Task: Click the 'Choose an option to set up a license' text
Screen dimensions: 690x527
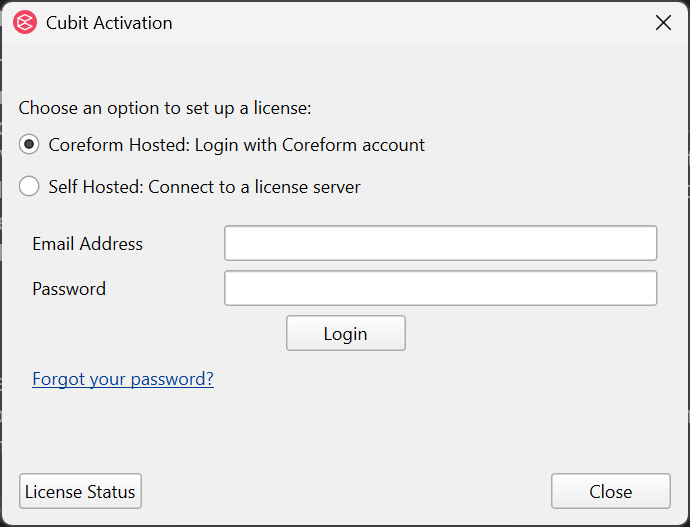Action: tap(165, 108)
